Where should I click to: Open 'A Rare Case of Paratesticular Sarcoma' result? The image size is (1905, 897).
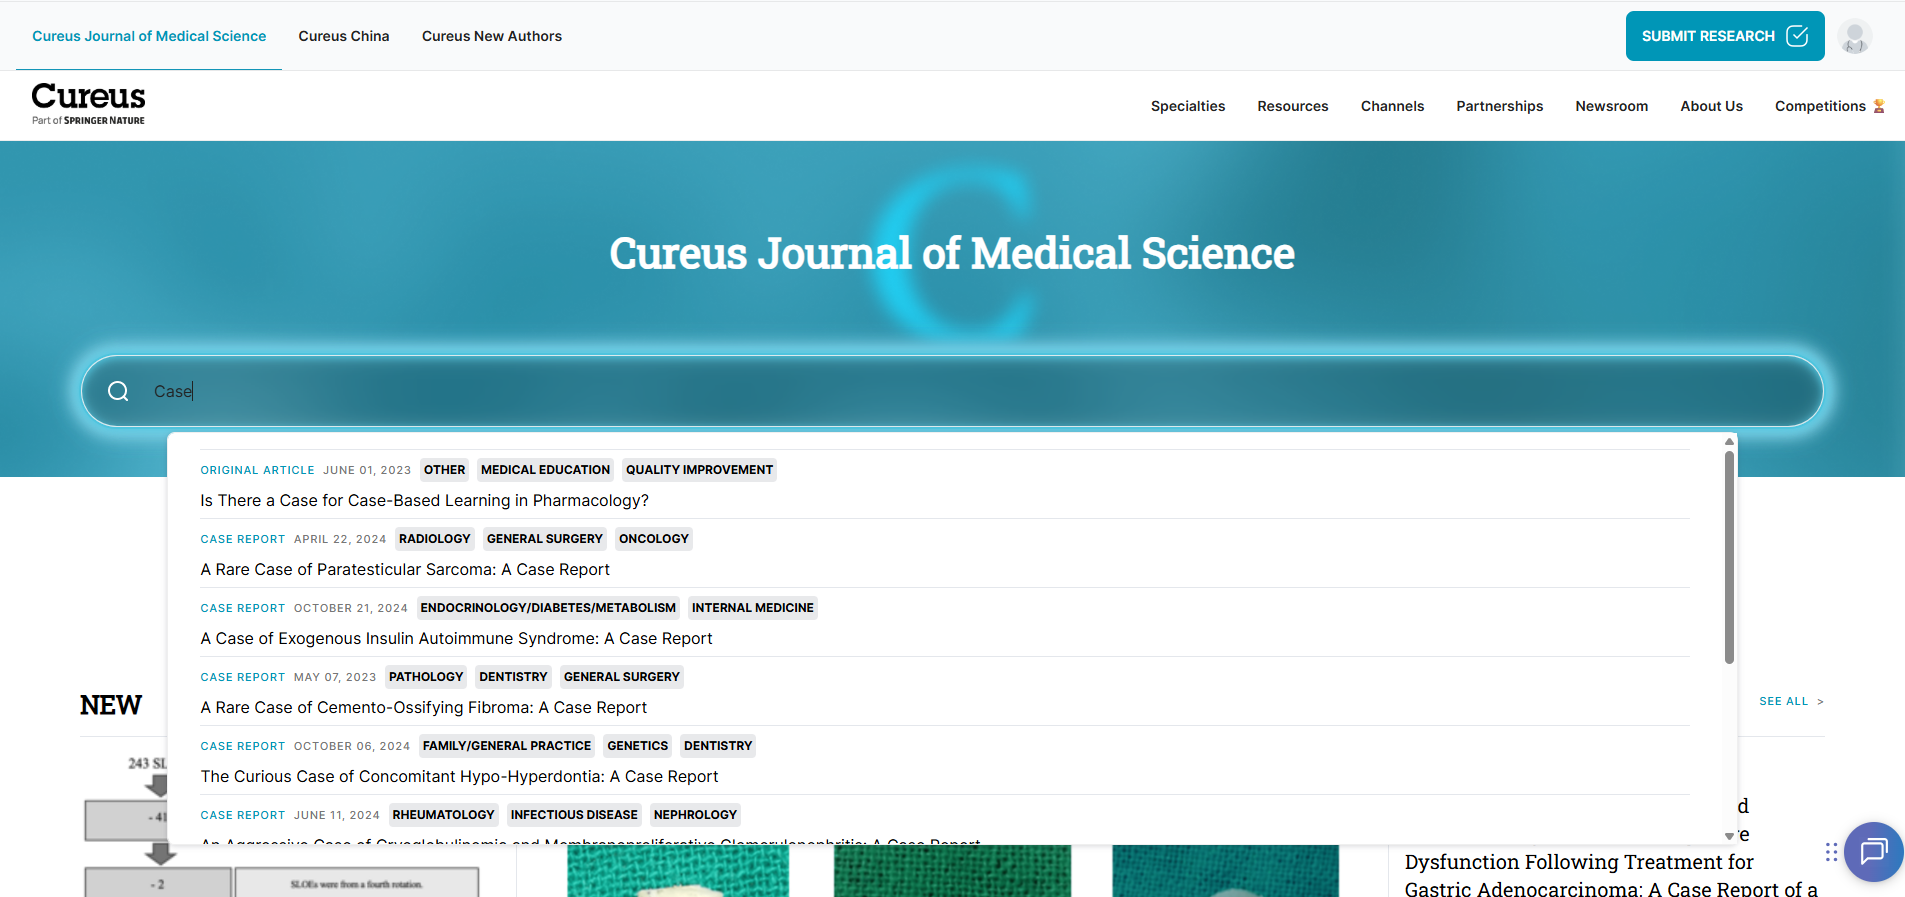[405, 569]
